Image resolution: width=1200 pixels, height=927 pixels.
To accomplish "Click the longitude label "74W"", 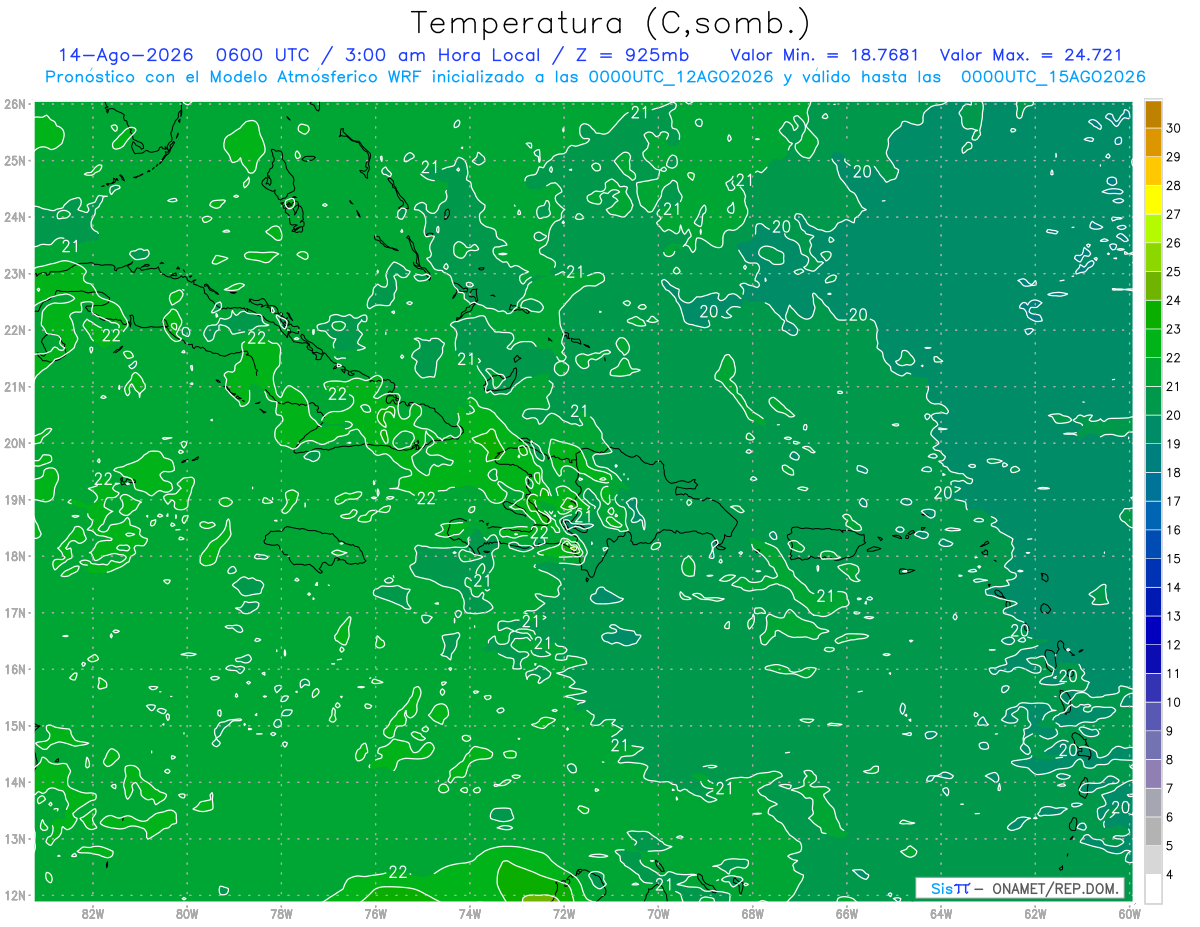I will point(469,913).
